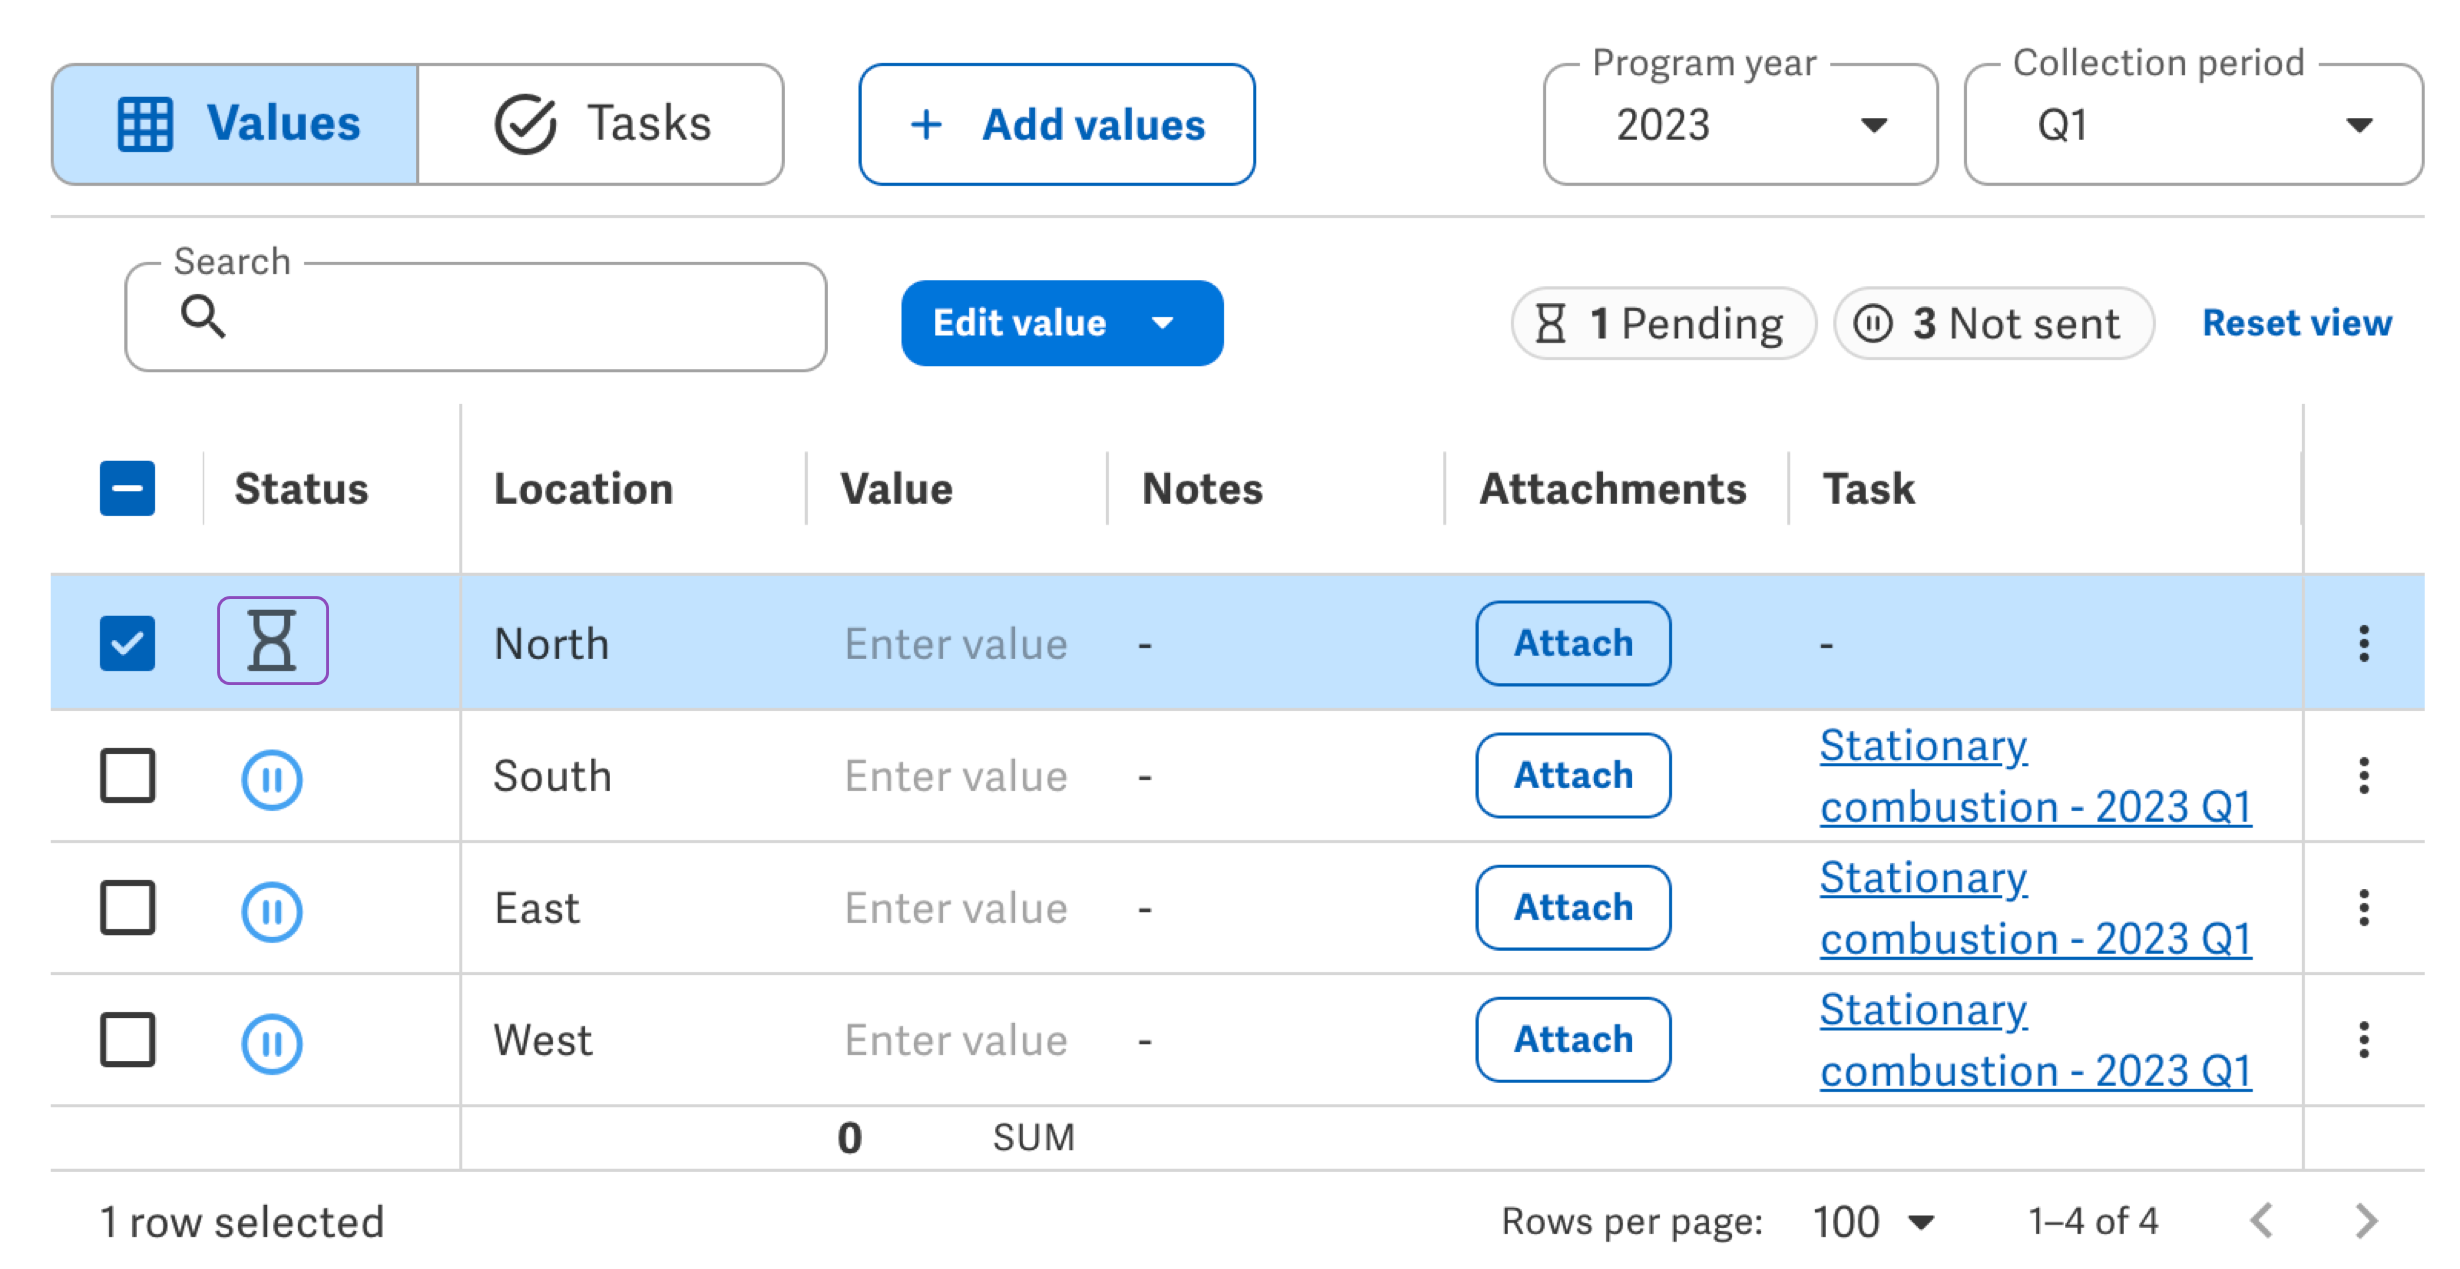Image resolution: width=2460 pixels, height=1269 pixels.
Task: Open the Collection period Q1 dropdown
Action: coord(2193,124)
